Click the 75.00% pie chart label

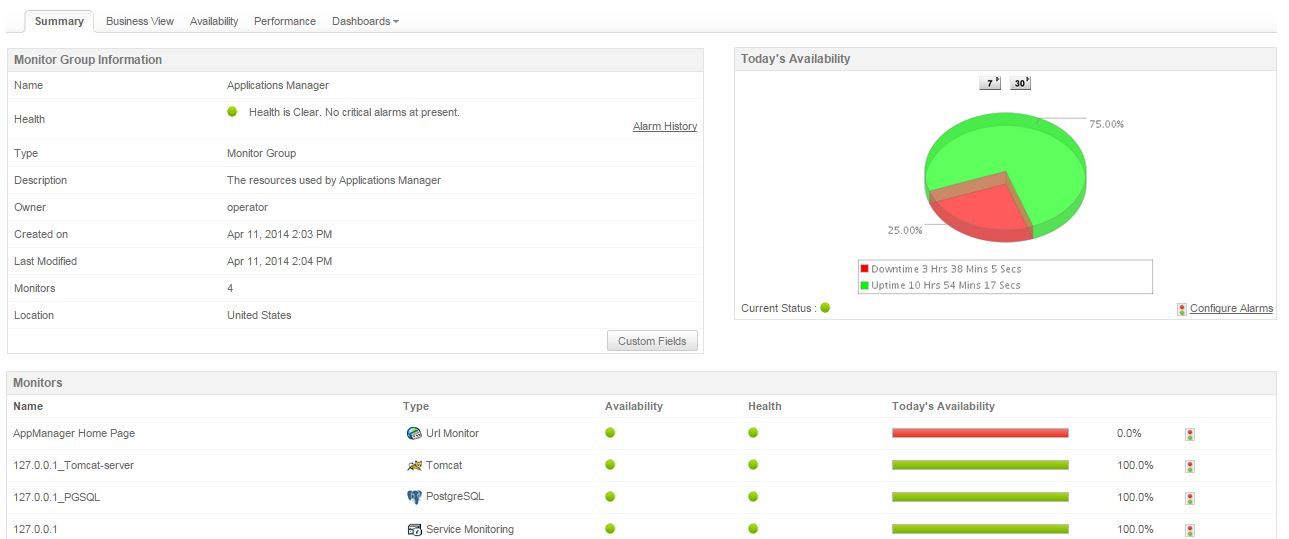tap(1107, 124)
